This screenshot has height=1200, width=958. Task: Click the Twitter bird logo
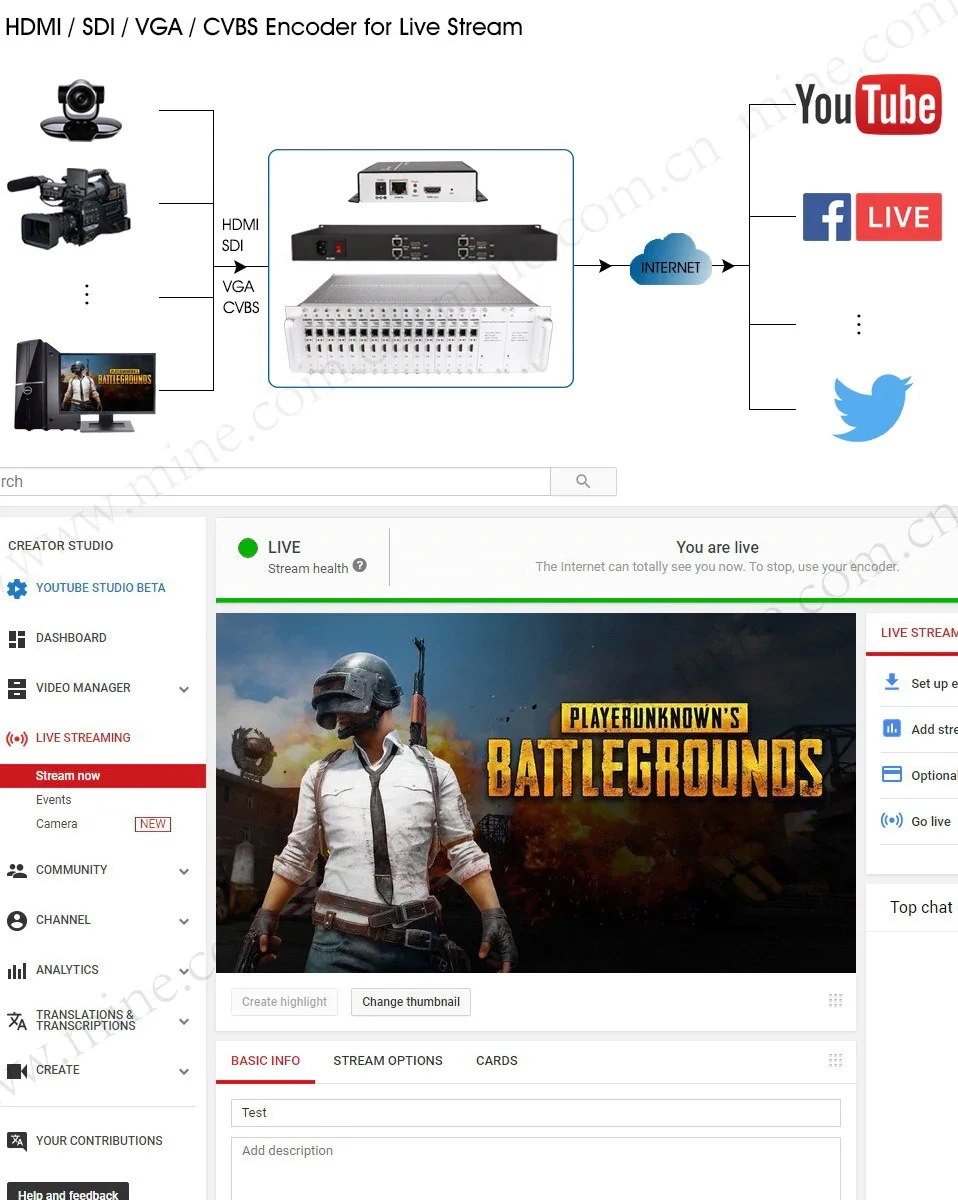coord(873,407)
